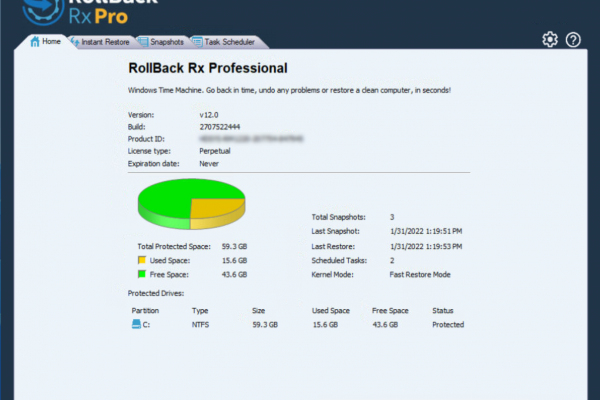
Task: Click the Protected status cell
Action: (x=448, y=325)
